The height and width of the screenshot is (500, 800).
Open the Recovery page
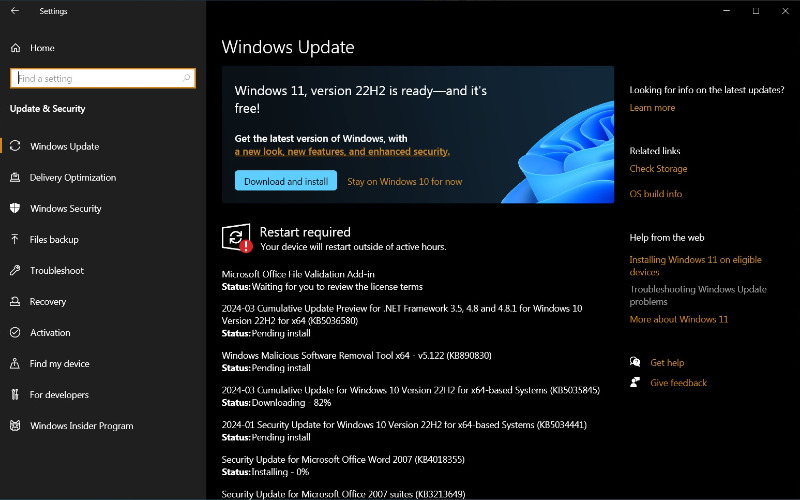click(x=48, y=302)
